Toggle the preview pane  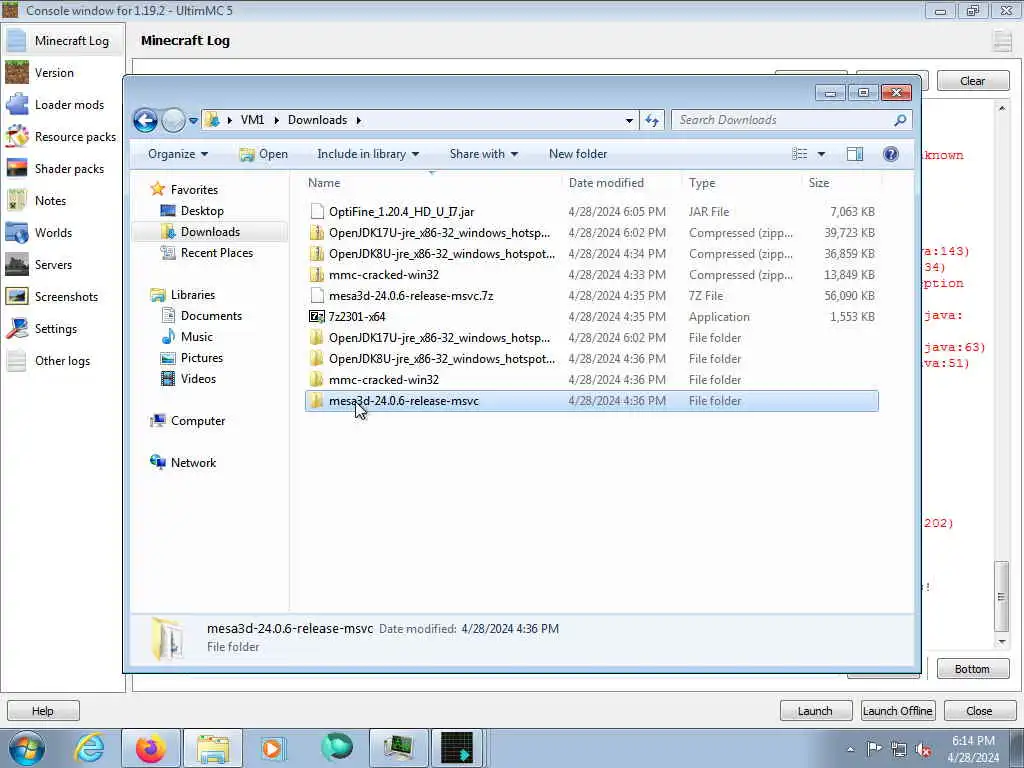point(855,154)
